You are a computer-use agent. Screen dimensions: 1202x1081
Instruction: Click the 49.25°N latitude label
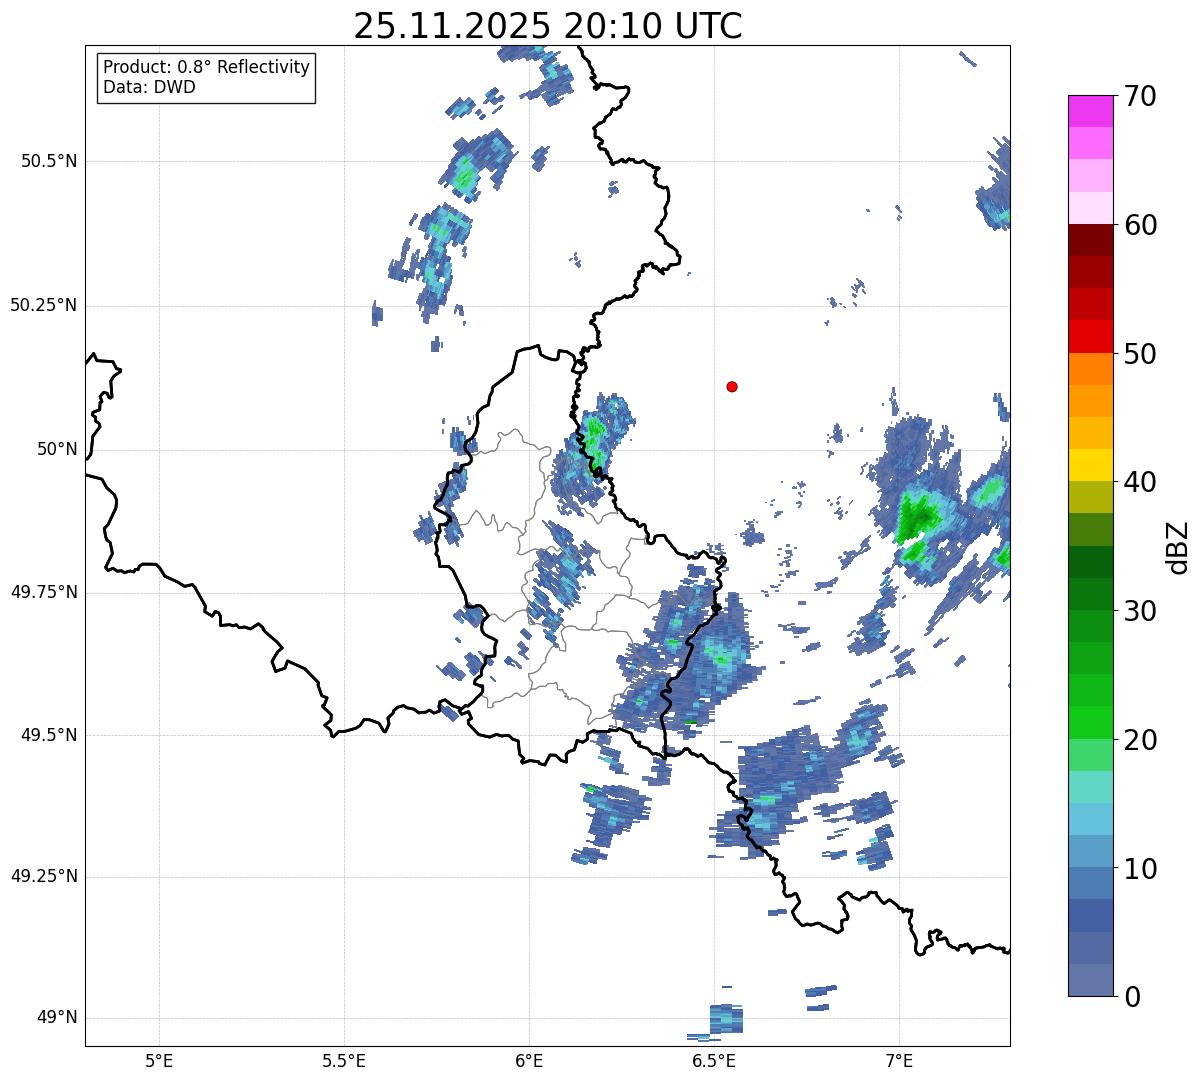coord(44,876)
